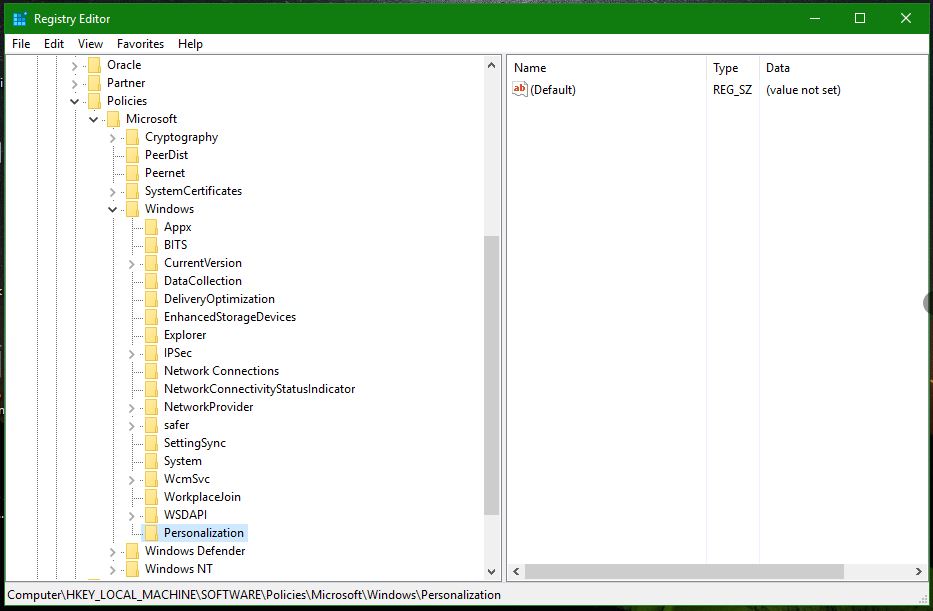This screenshot has height=611, width=933.
Task: Click the Microsoft key folder icon
Action: tap(113, 119)
